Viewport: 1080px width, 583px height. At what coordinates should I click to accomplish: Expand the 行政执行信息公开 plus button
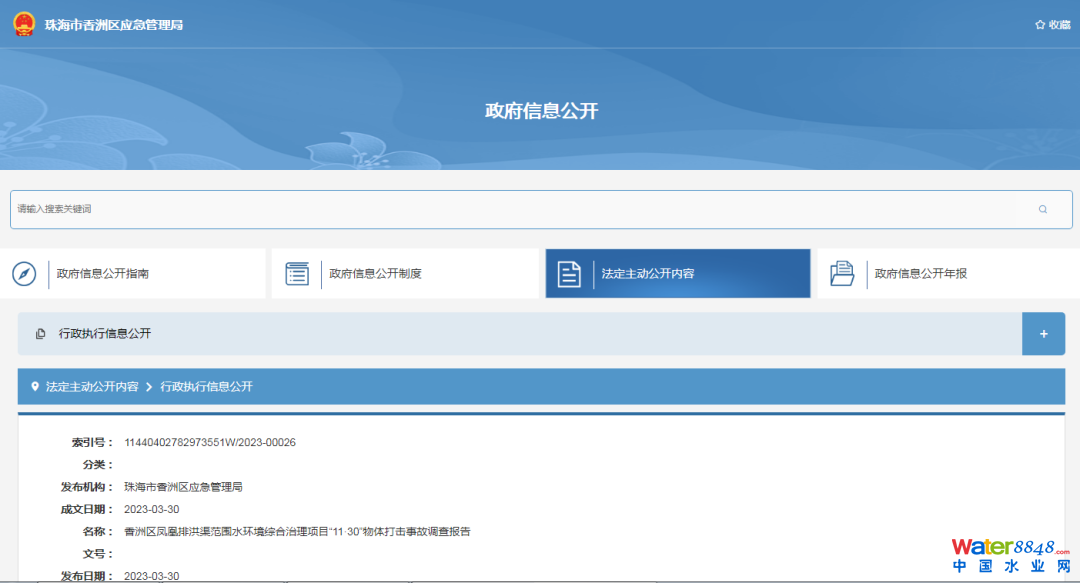1043,334
